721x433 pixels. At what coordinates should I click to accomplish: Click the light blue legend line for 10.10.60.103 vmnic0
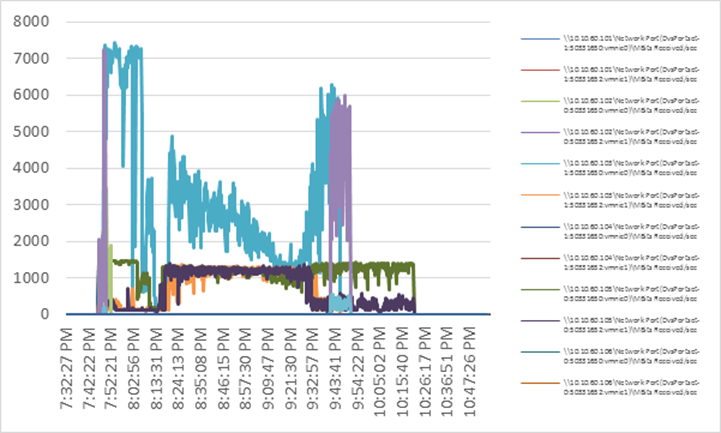pyautogui.click(x=540, y=164)
